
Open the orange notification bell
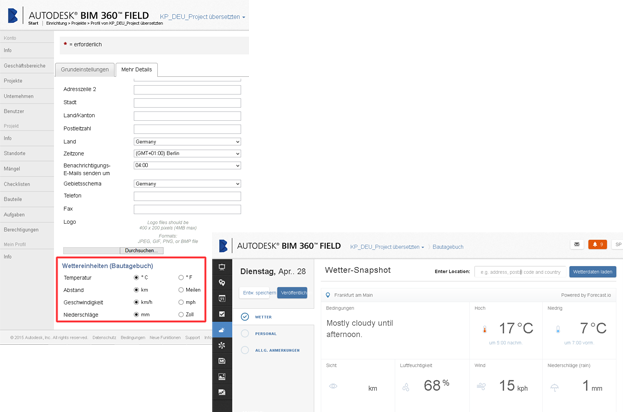[597, 244]
